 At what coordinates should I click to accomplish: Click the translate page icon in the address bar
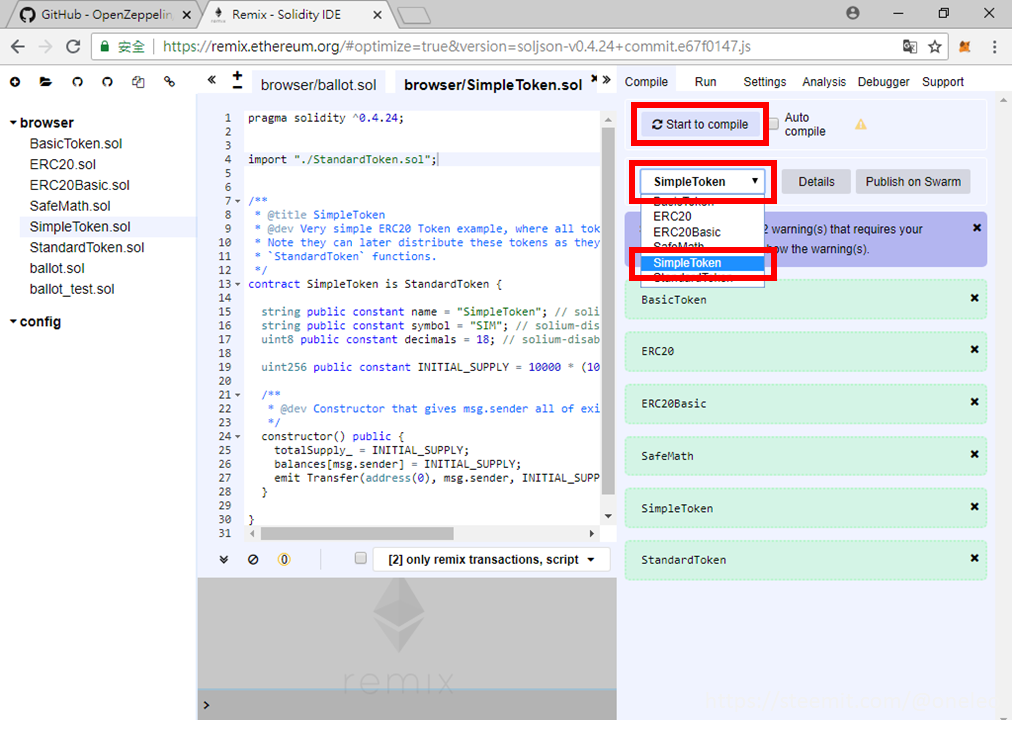click(x=910, y=47)
